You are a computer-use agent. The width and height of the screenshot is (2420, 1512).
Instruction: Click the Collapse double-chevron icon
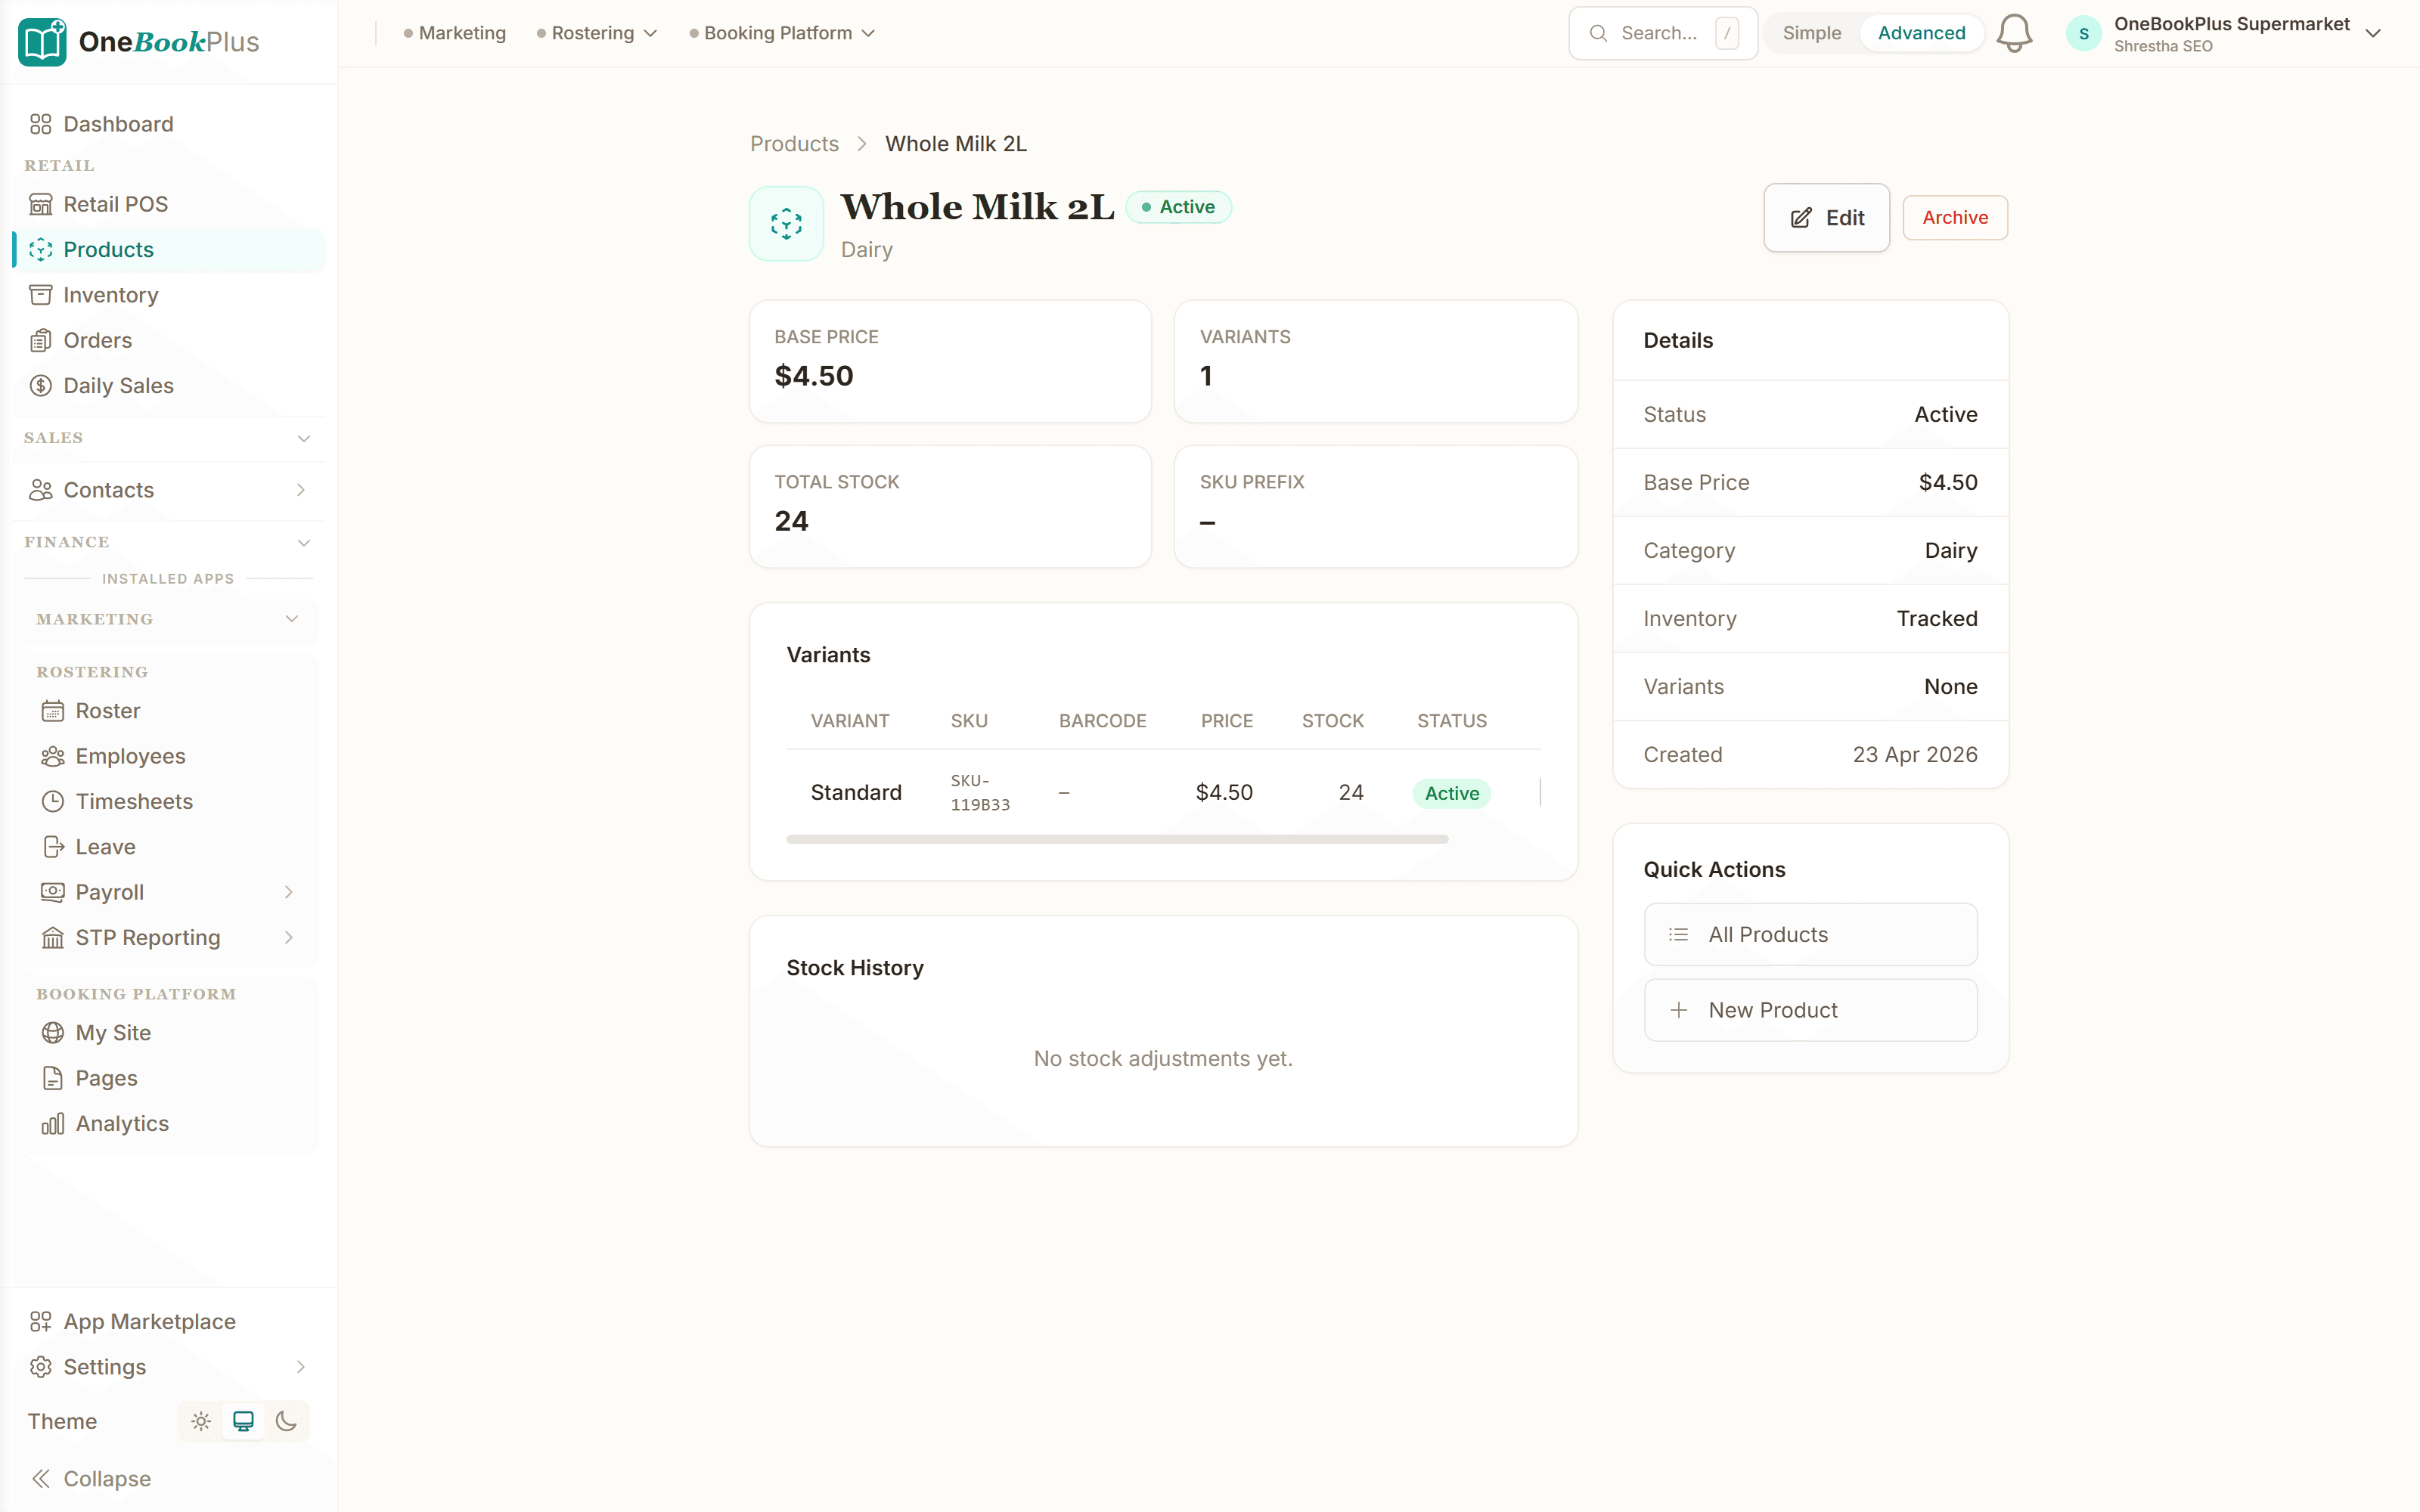click(40, 1479)
